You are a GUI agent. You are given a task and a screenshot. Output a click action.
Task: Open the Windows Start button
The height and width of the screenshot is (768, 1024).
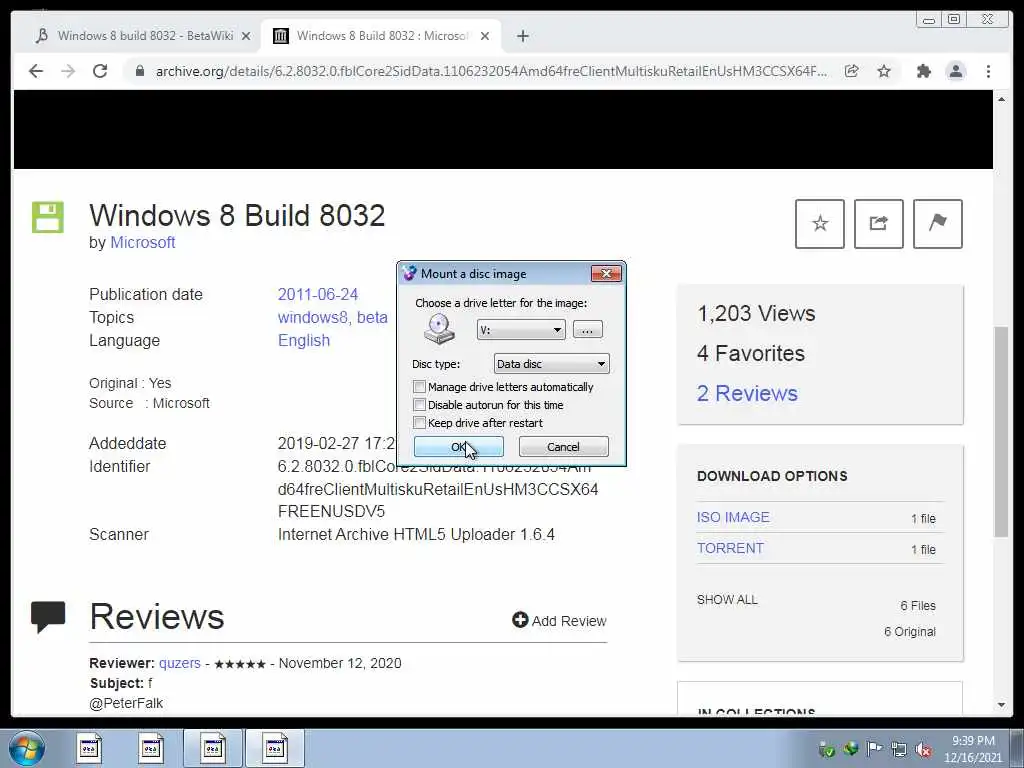pos(27,748)
